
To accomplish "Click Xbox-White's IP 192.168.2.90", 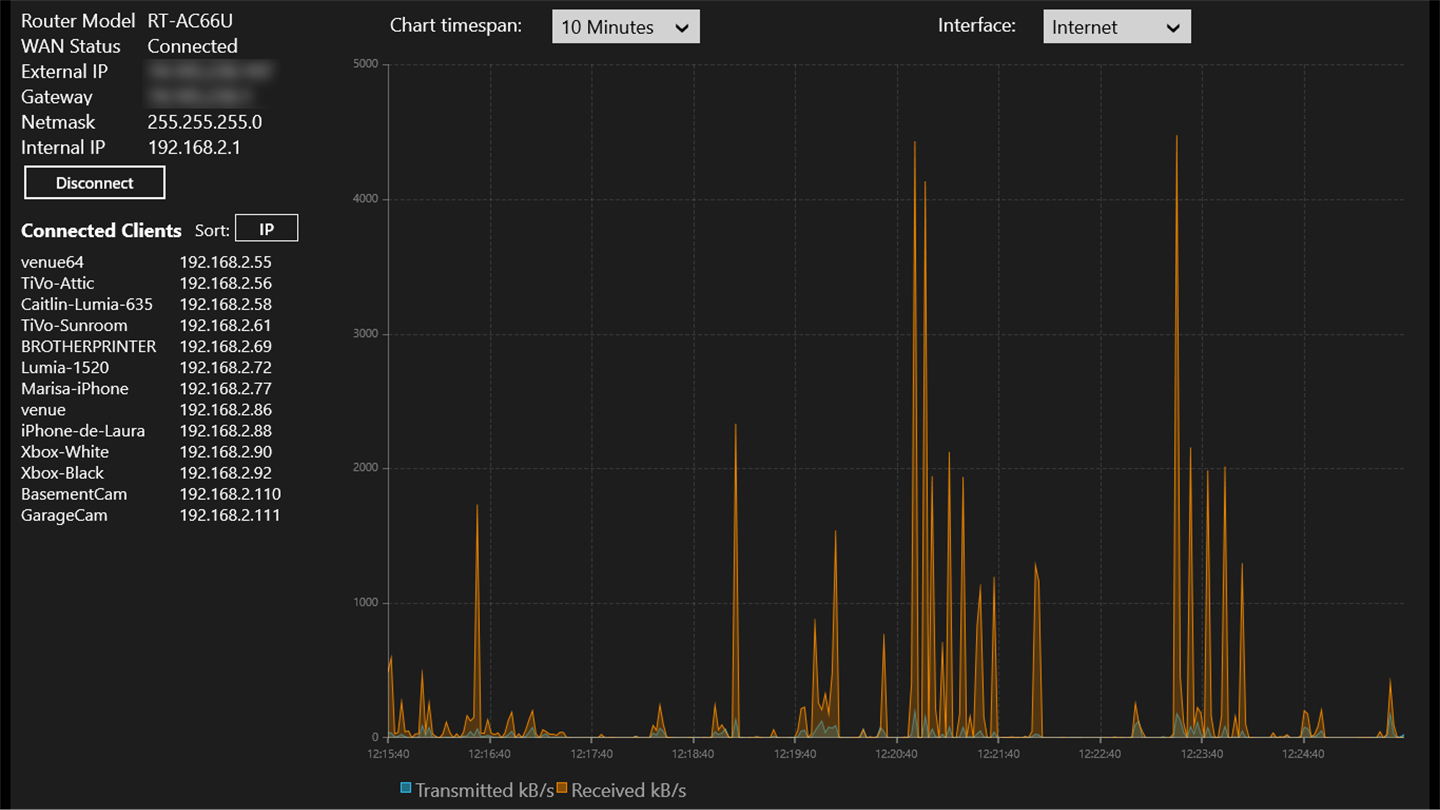I will pyautogui.click(x=226, y=452).
